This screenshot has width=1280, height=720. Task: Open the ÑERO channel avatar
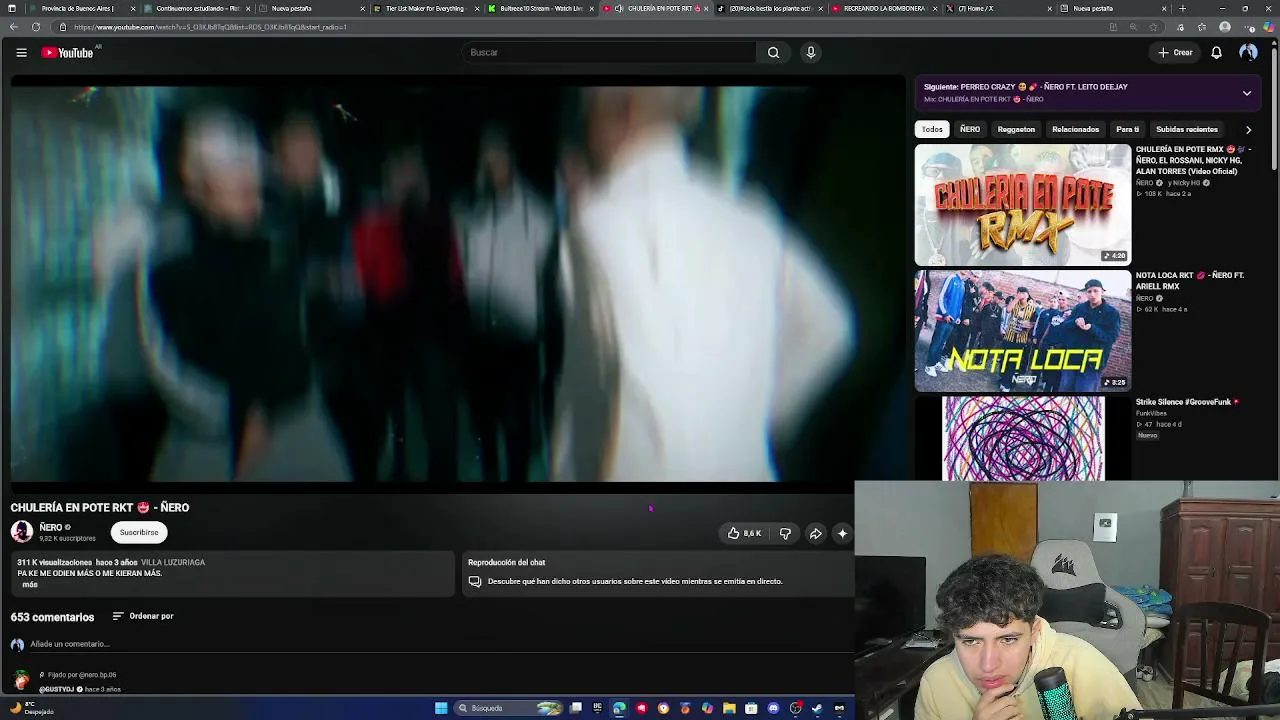point(21,532)
